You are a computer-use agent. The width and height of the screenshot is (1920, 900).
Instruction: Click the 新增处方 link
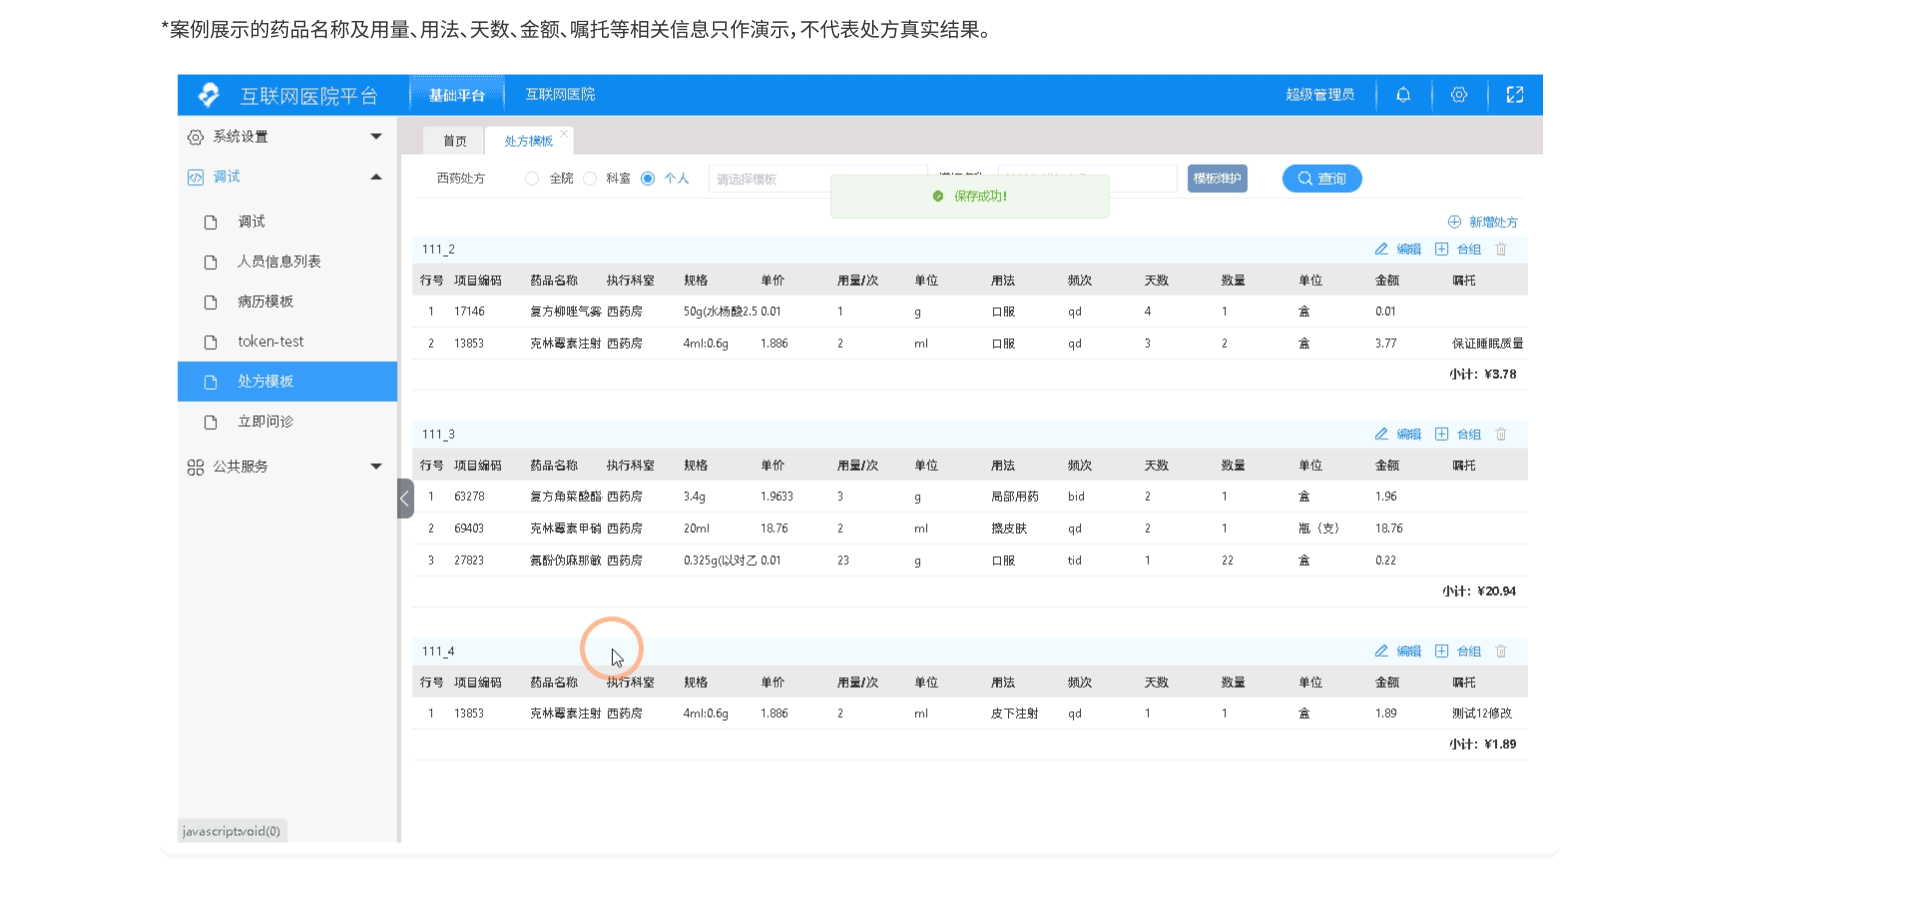point(1493,222)
